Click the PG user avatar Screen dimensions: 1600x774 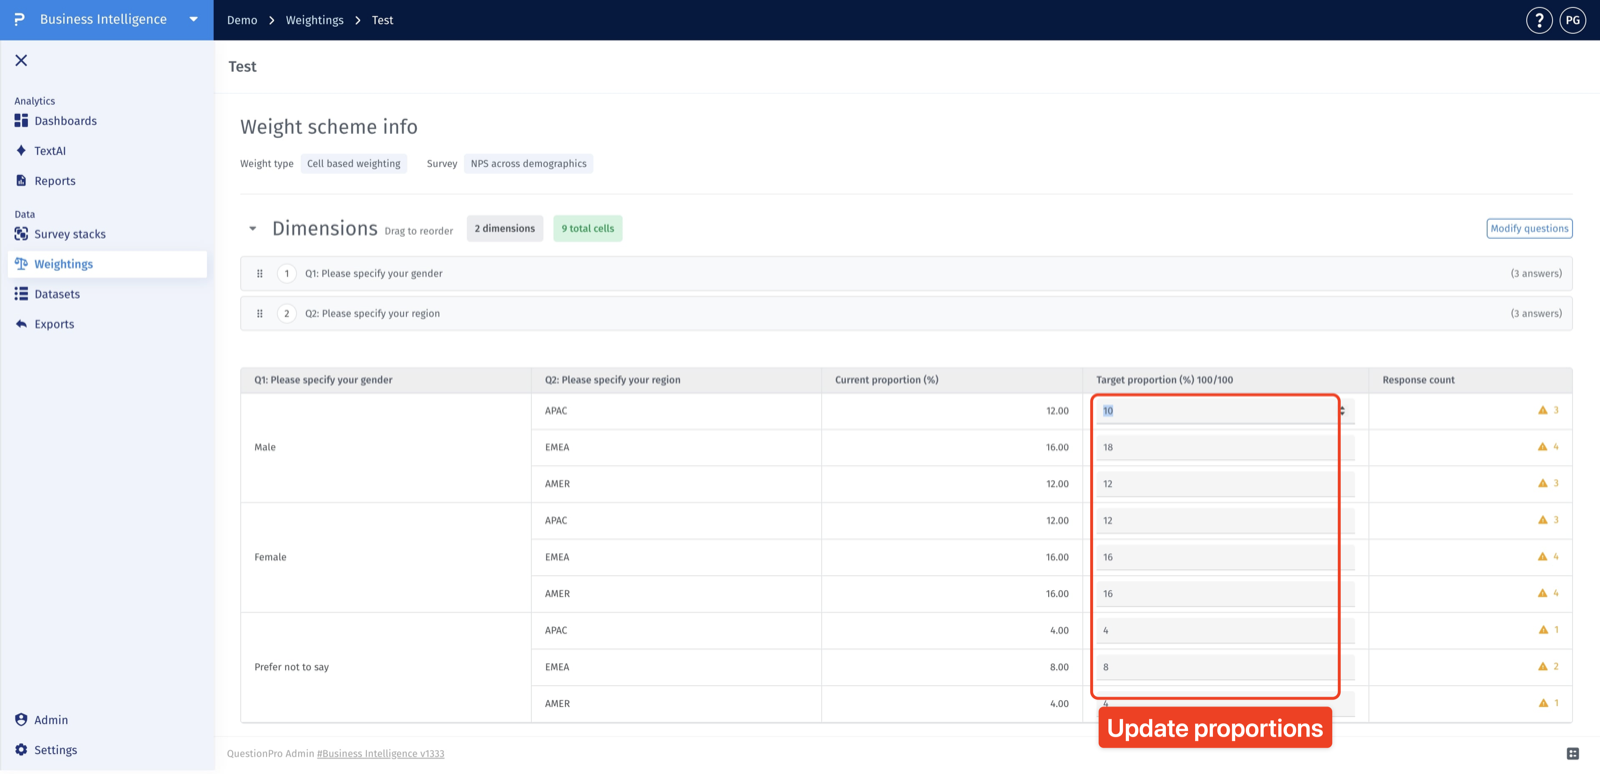click(1573, 20)
